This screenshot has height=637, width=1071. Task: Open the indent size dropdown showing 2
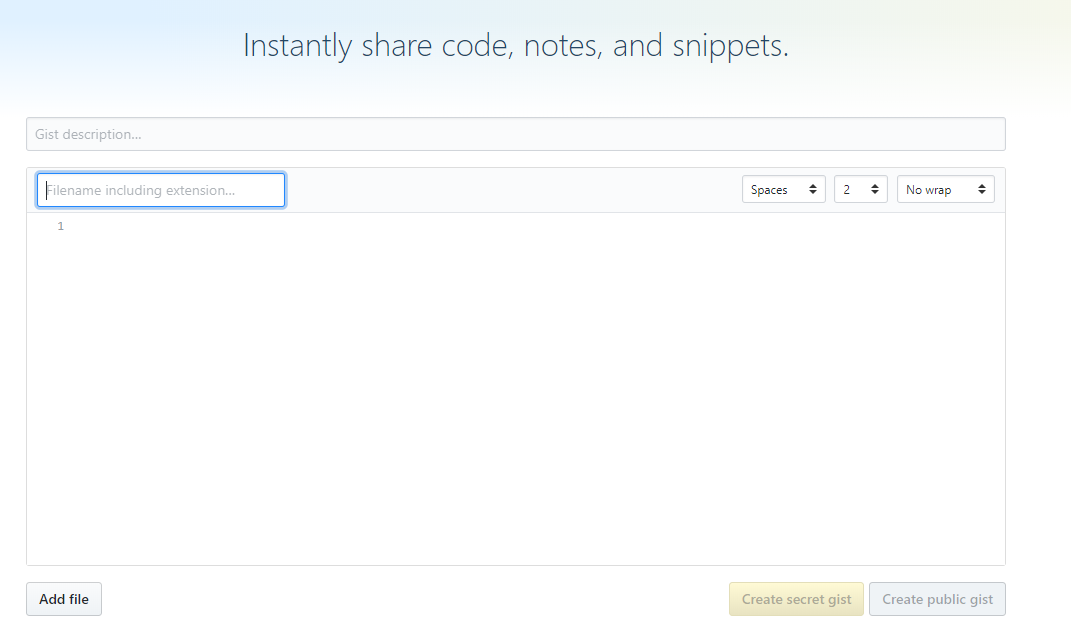tap(861, 189)
